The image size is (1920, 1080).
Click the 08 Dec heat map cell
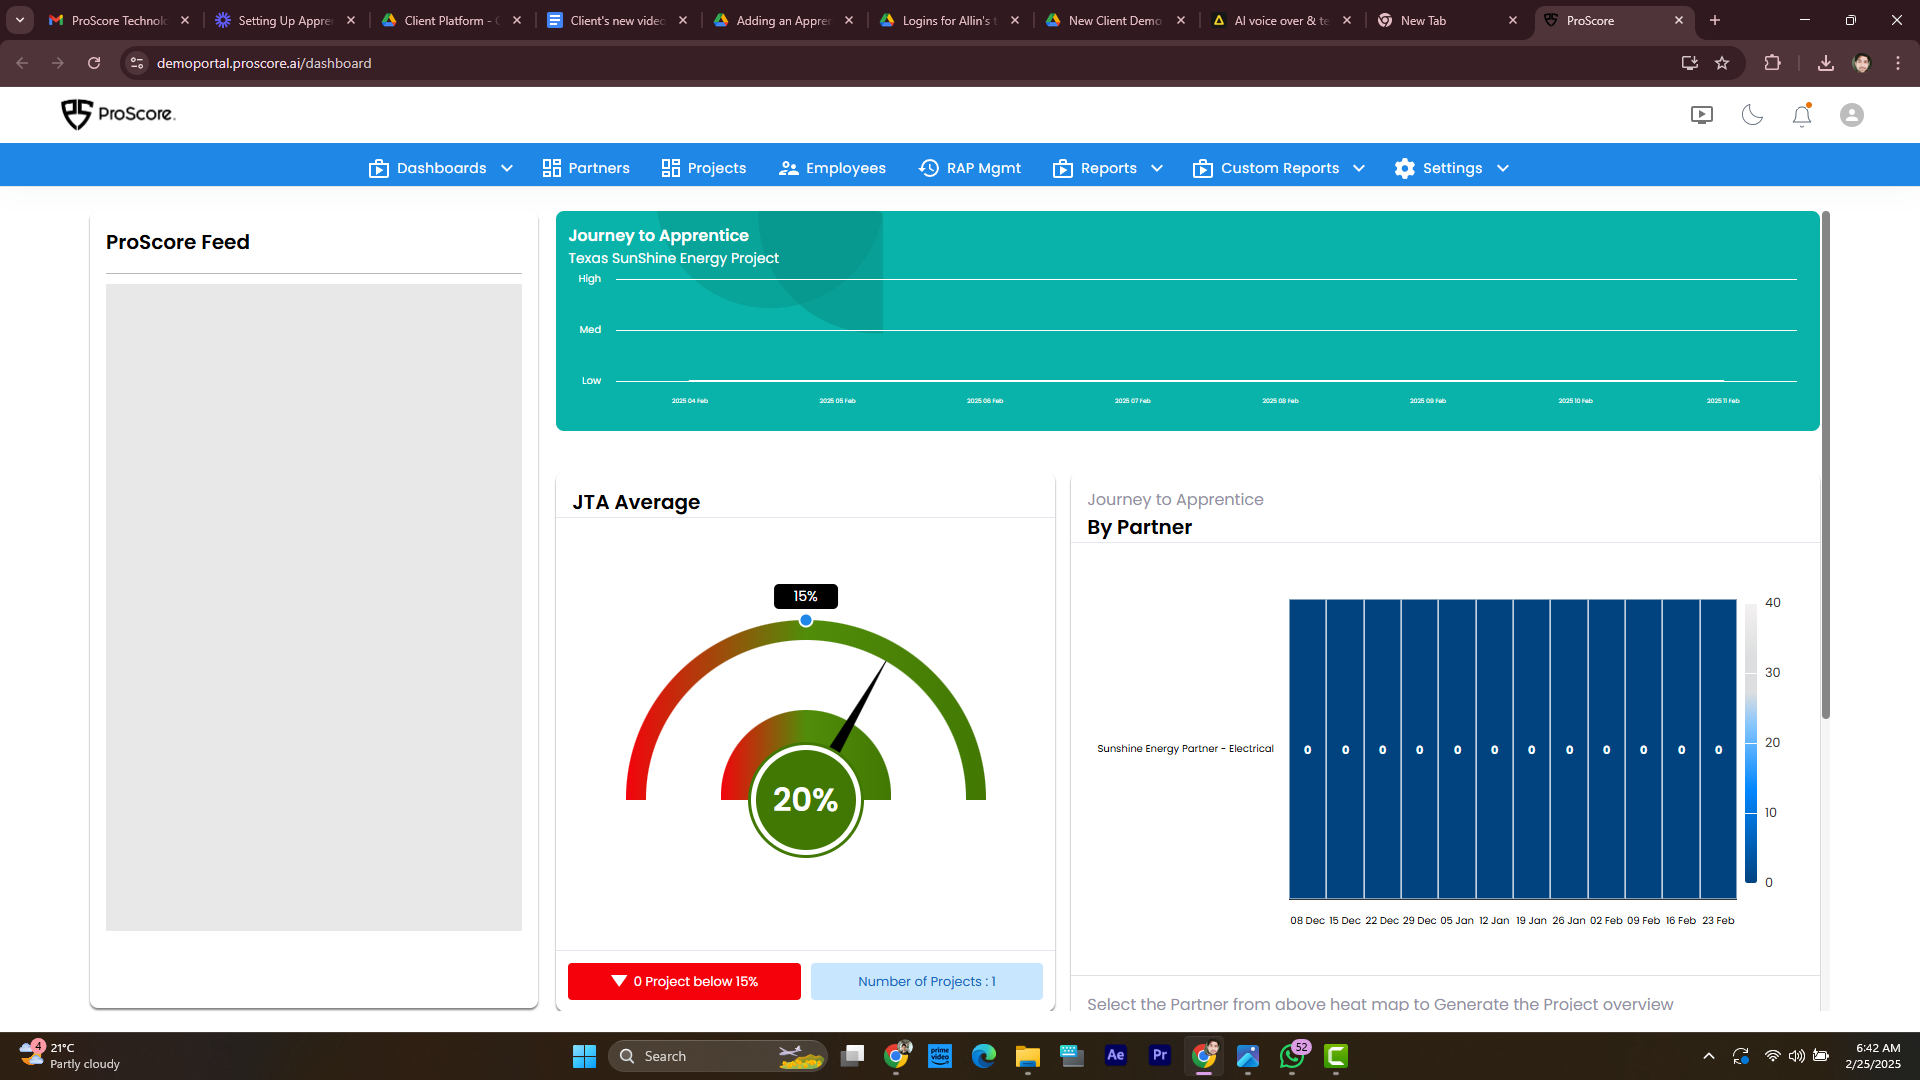pos(1307,749)
